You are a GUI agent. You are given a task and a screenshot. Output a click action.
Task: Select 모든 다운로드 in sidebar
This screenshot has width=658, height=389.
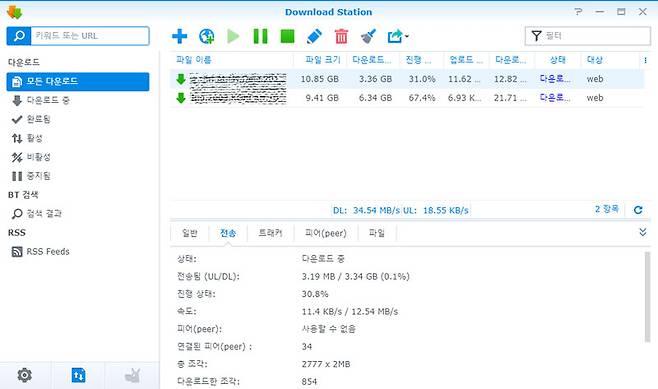[78, 81]
